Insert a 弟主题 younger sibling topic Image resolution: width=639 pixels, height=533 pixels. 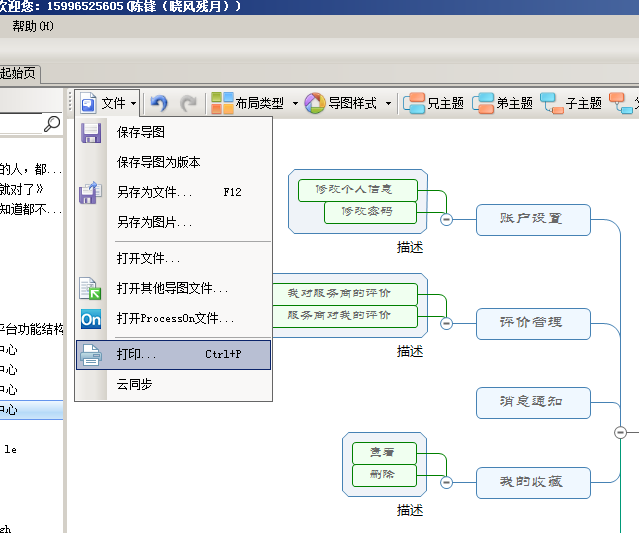pyautogui.click(x=502, y=103)
